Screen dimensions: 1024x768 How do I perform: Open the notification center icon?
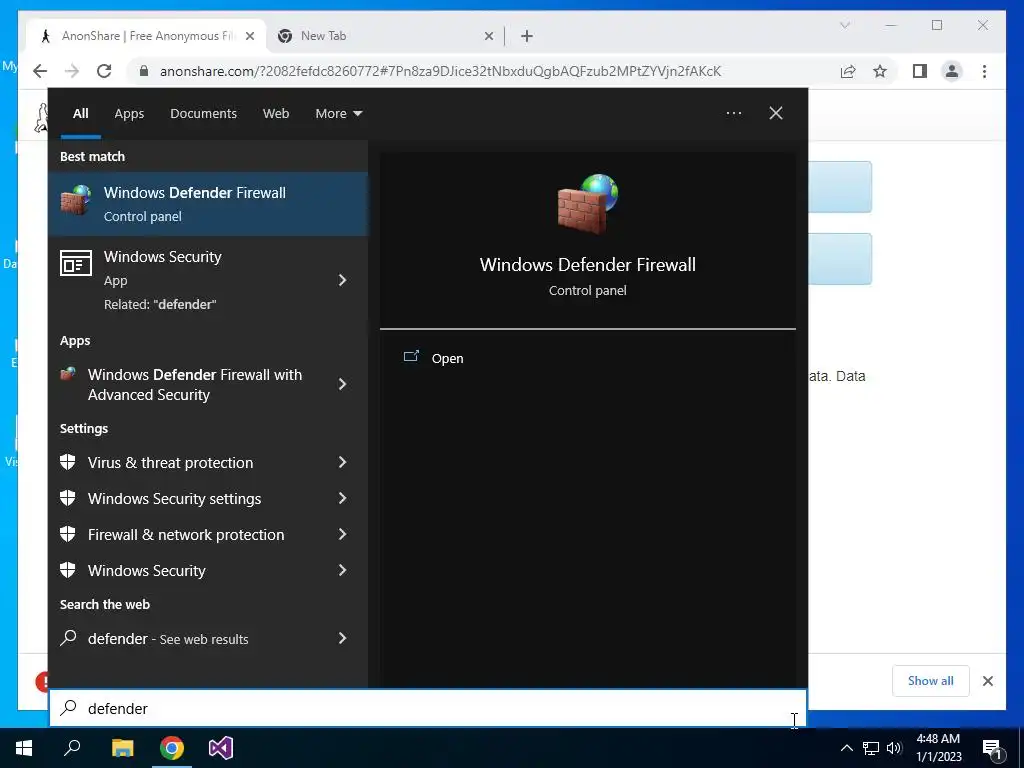click(x=992, y=748)
